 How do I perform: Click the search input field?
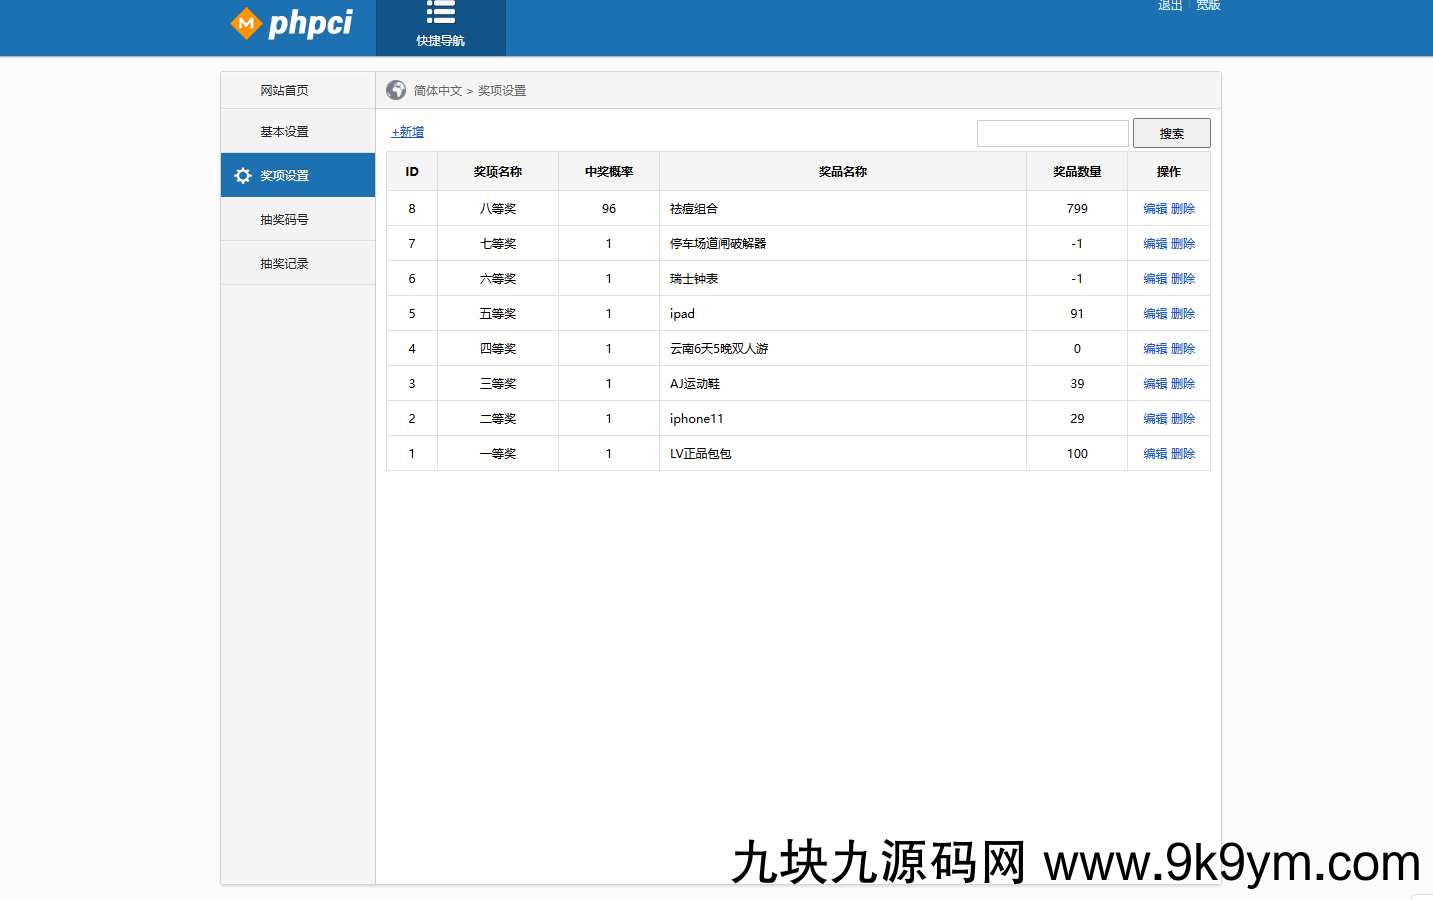pos(1052,132)
